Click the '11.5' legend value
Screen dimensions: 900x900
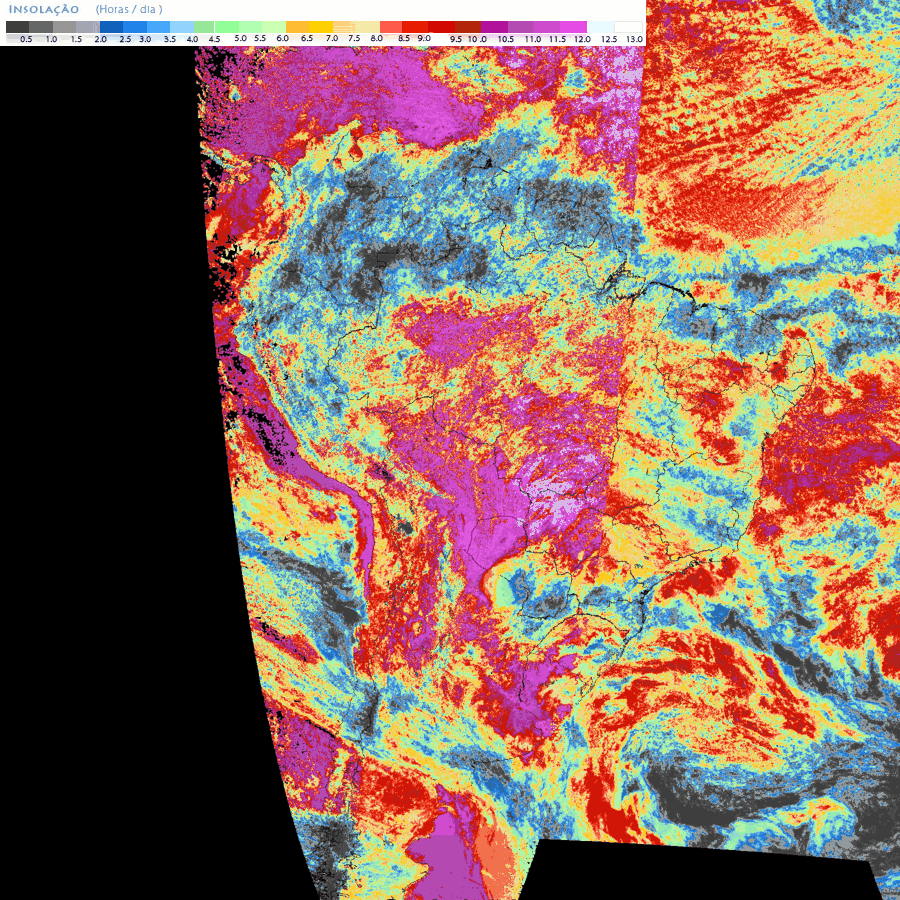tap(557, 39)
